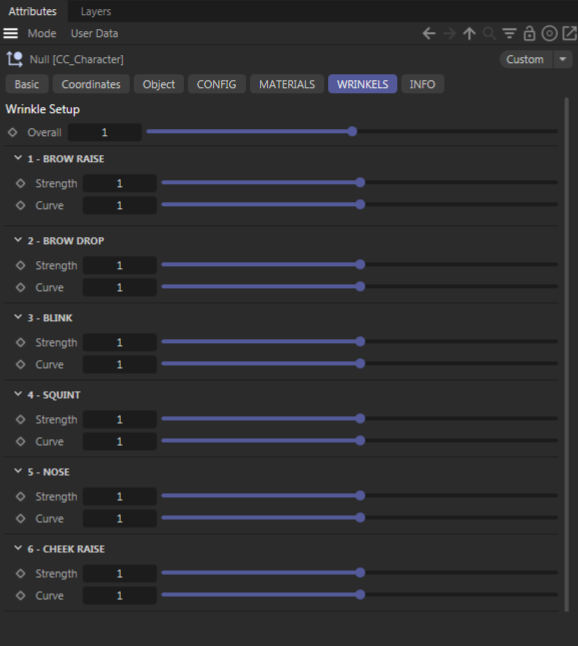This screenshot has height=646, width=578.
Task: Toggle keyframe diamond for Overall
Action: pyautogui.click(x=13, y=132)
